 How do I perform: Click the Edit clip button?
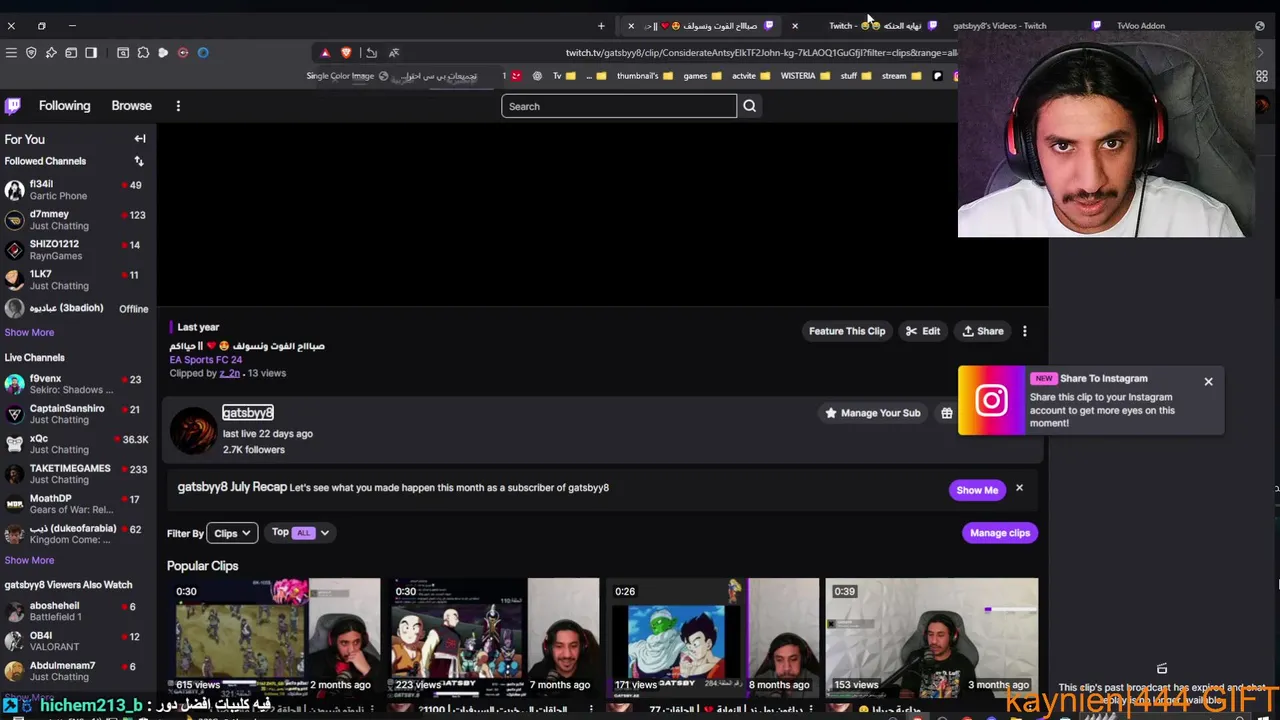pyautogui.click(x=923, y=331)
